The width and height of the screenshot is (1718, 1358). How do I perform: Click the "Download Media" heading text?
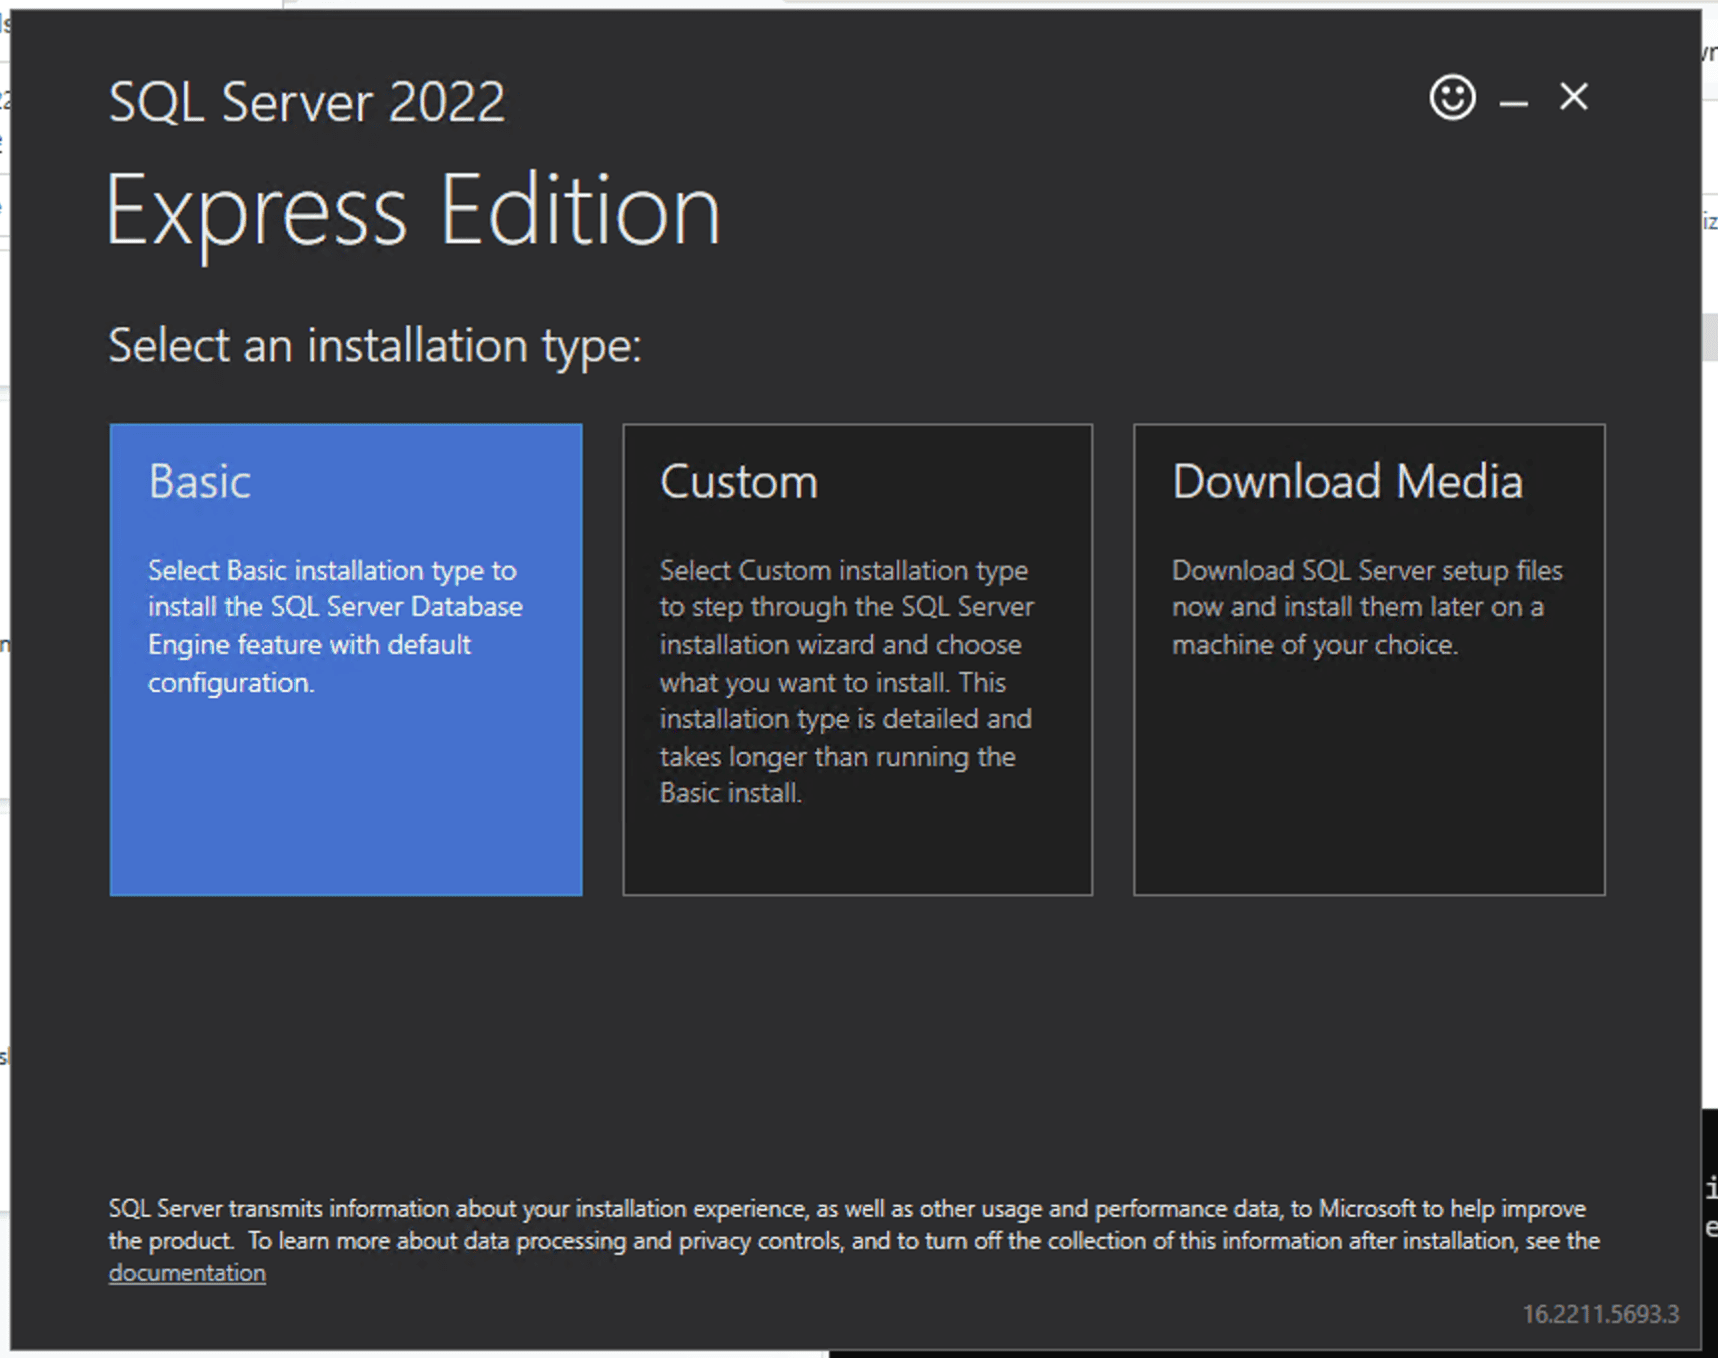1346,482
